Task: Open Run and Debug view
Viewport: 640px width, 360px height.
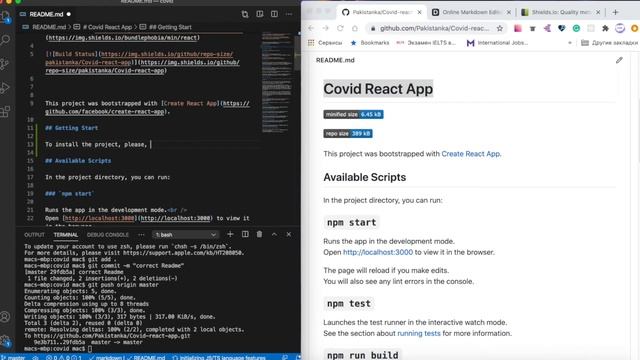Action: [5, 88]
